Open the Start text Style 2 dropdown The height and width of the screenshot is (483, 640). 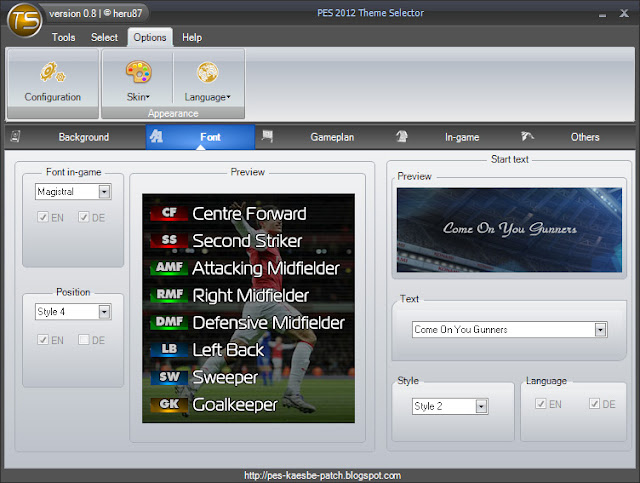tap(481, 406)
